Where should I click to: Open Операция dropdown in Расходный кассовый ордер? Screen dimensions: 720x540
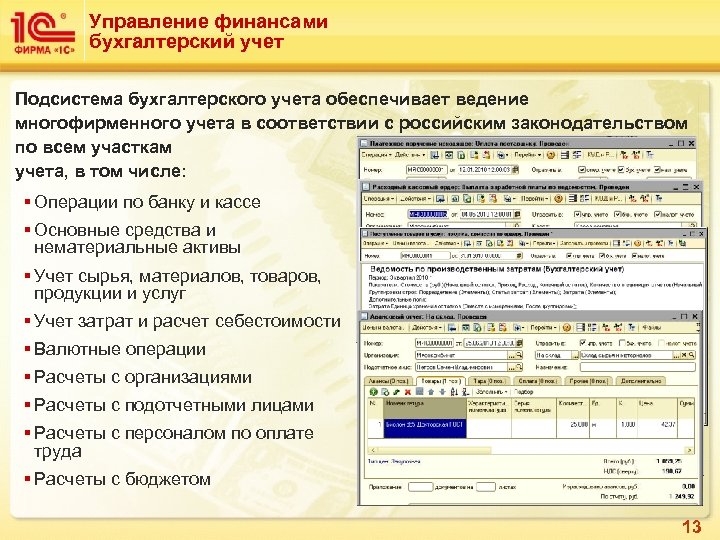[x=379, y=199]
